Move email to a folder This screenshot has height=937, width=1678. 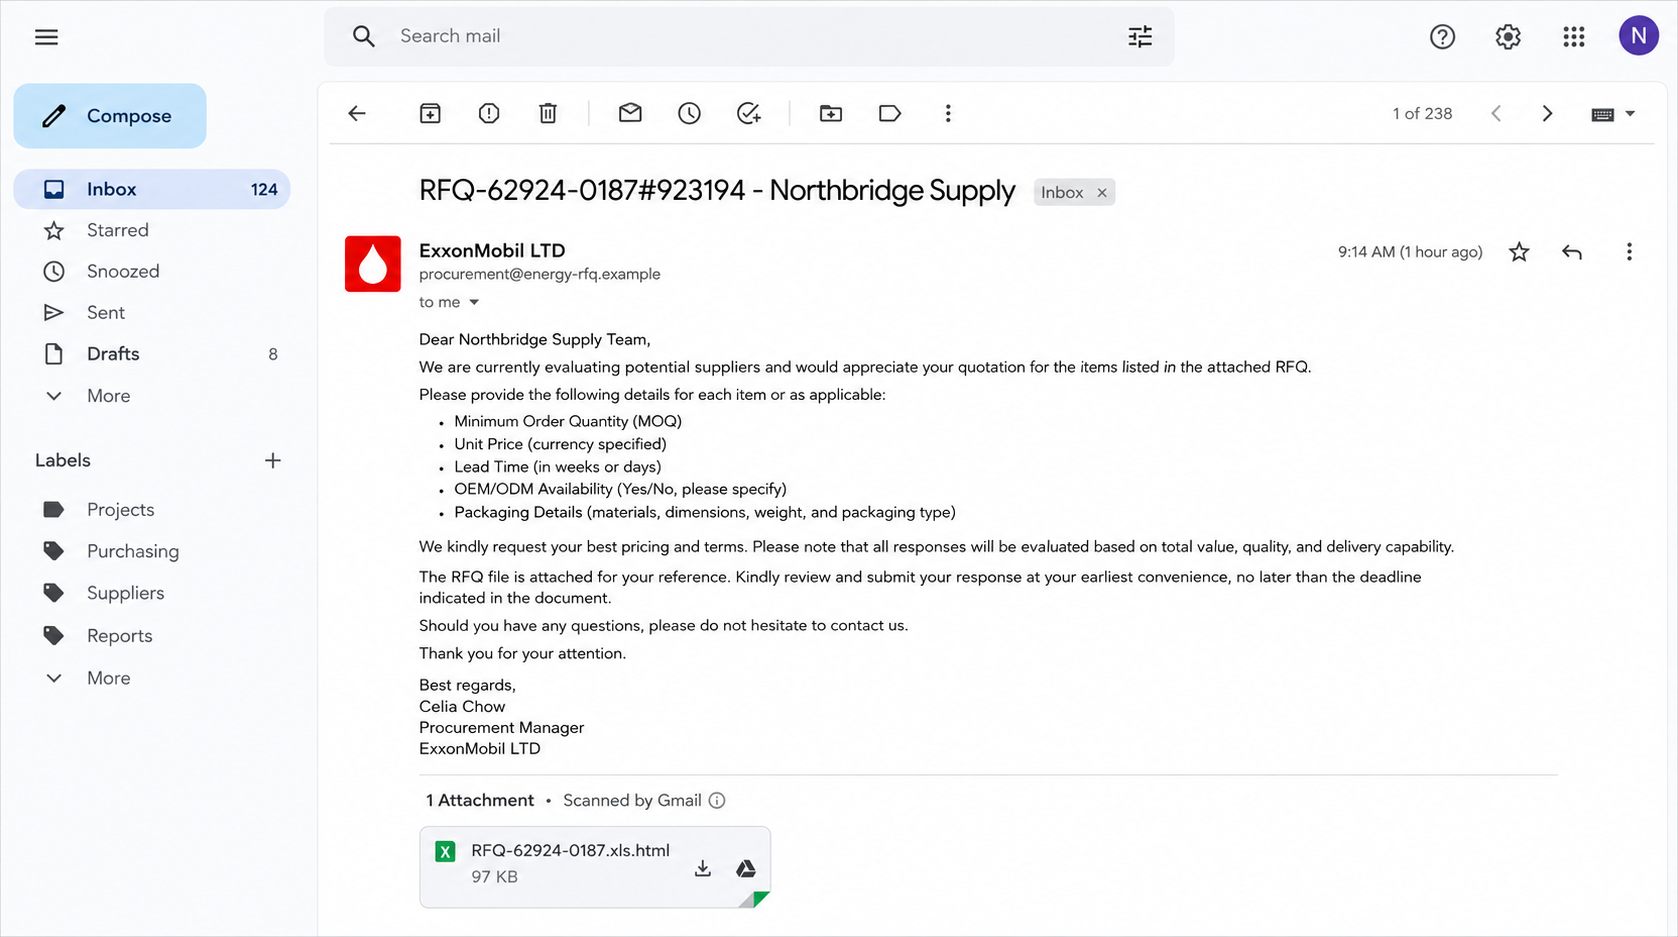click(831, 113)
